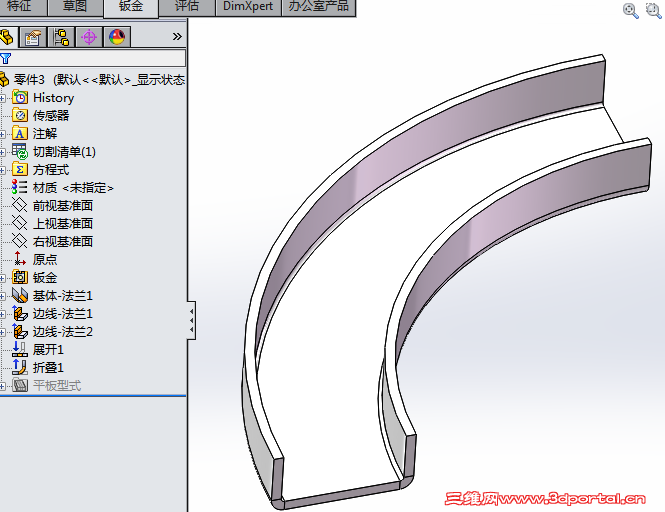
Task: Select the 上视基准面 label
Action: (x=63, y=224)
